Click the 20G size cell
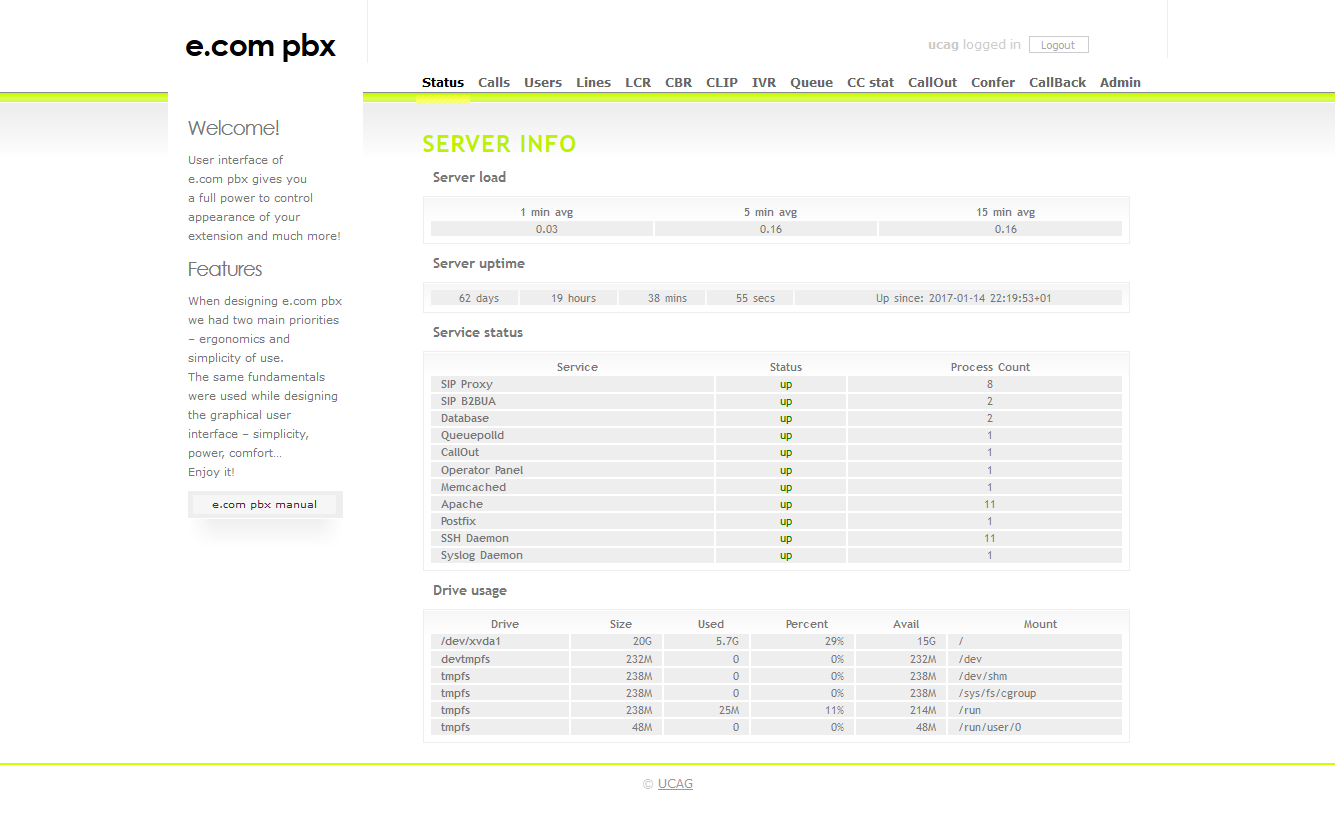1335x837 pixels. coord(617,641)
